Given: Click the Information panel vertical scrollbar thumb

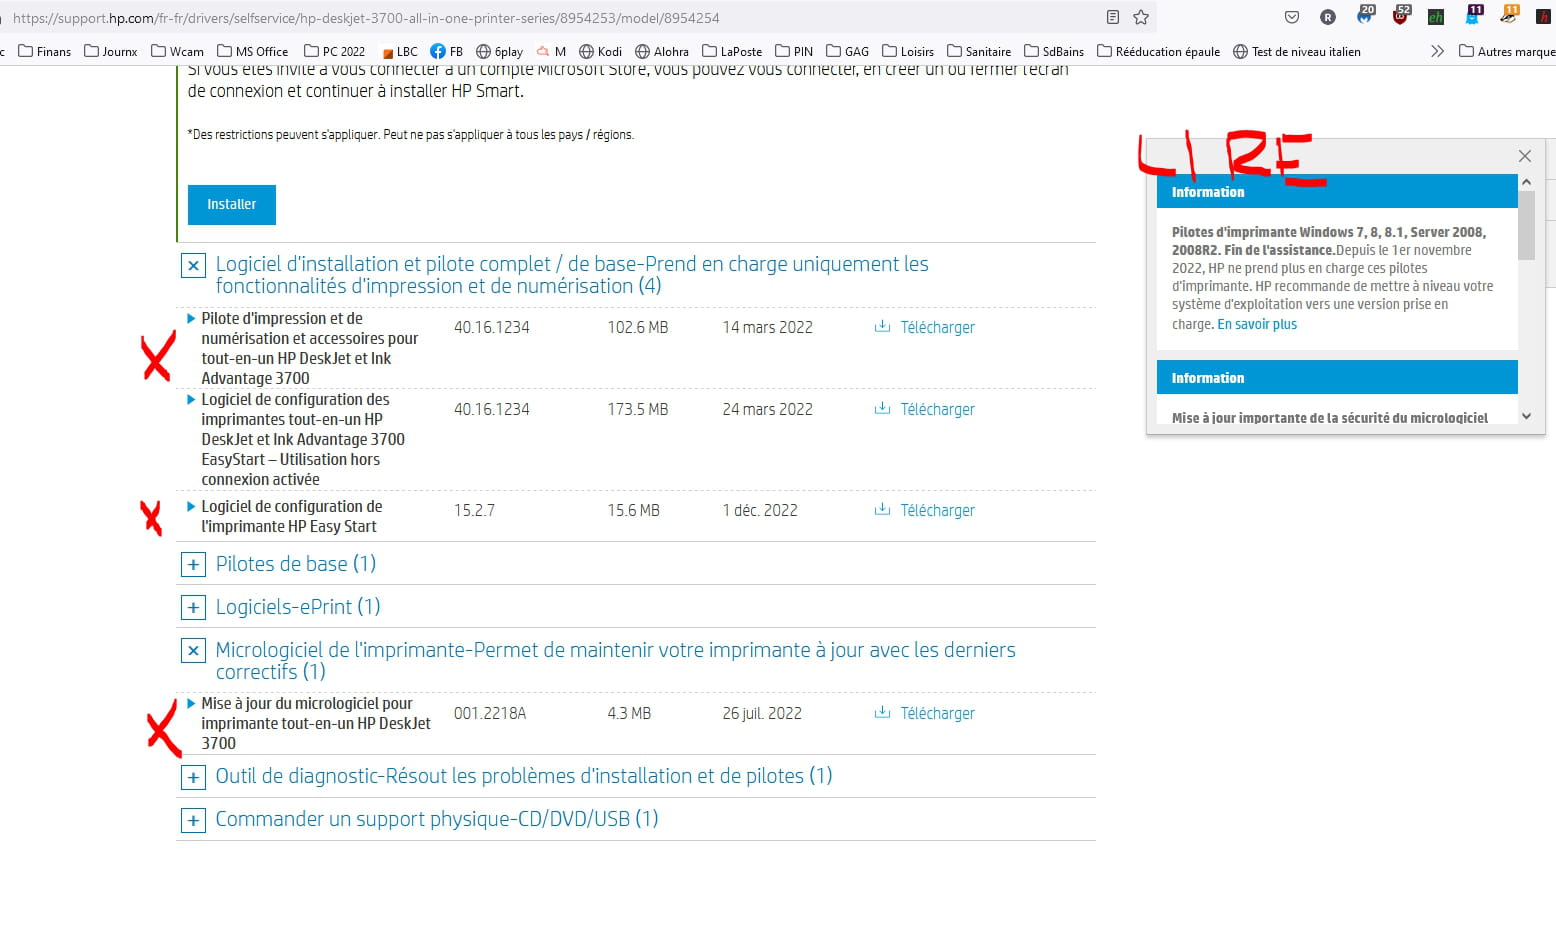Looking at the screenshot, I should coord(1526,225).
